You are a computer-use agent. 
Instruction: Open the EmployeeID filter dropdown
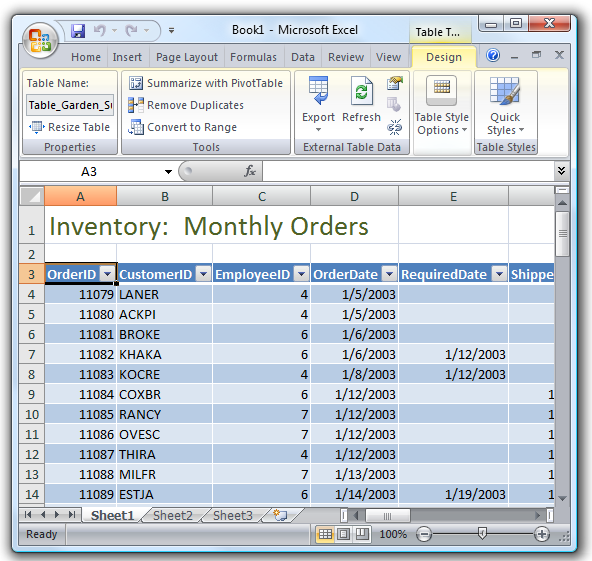302,274
